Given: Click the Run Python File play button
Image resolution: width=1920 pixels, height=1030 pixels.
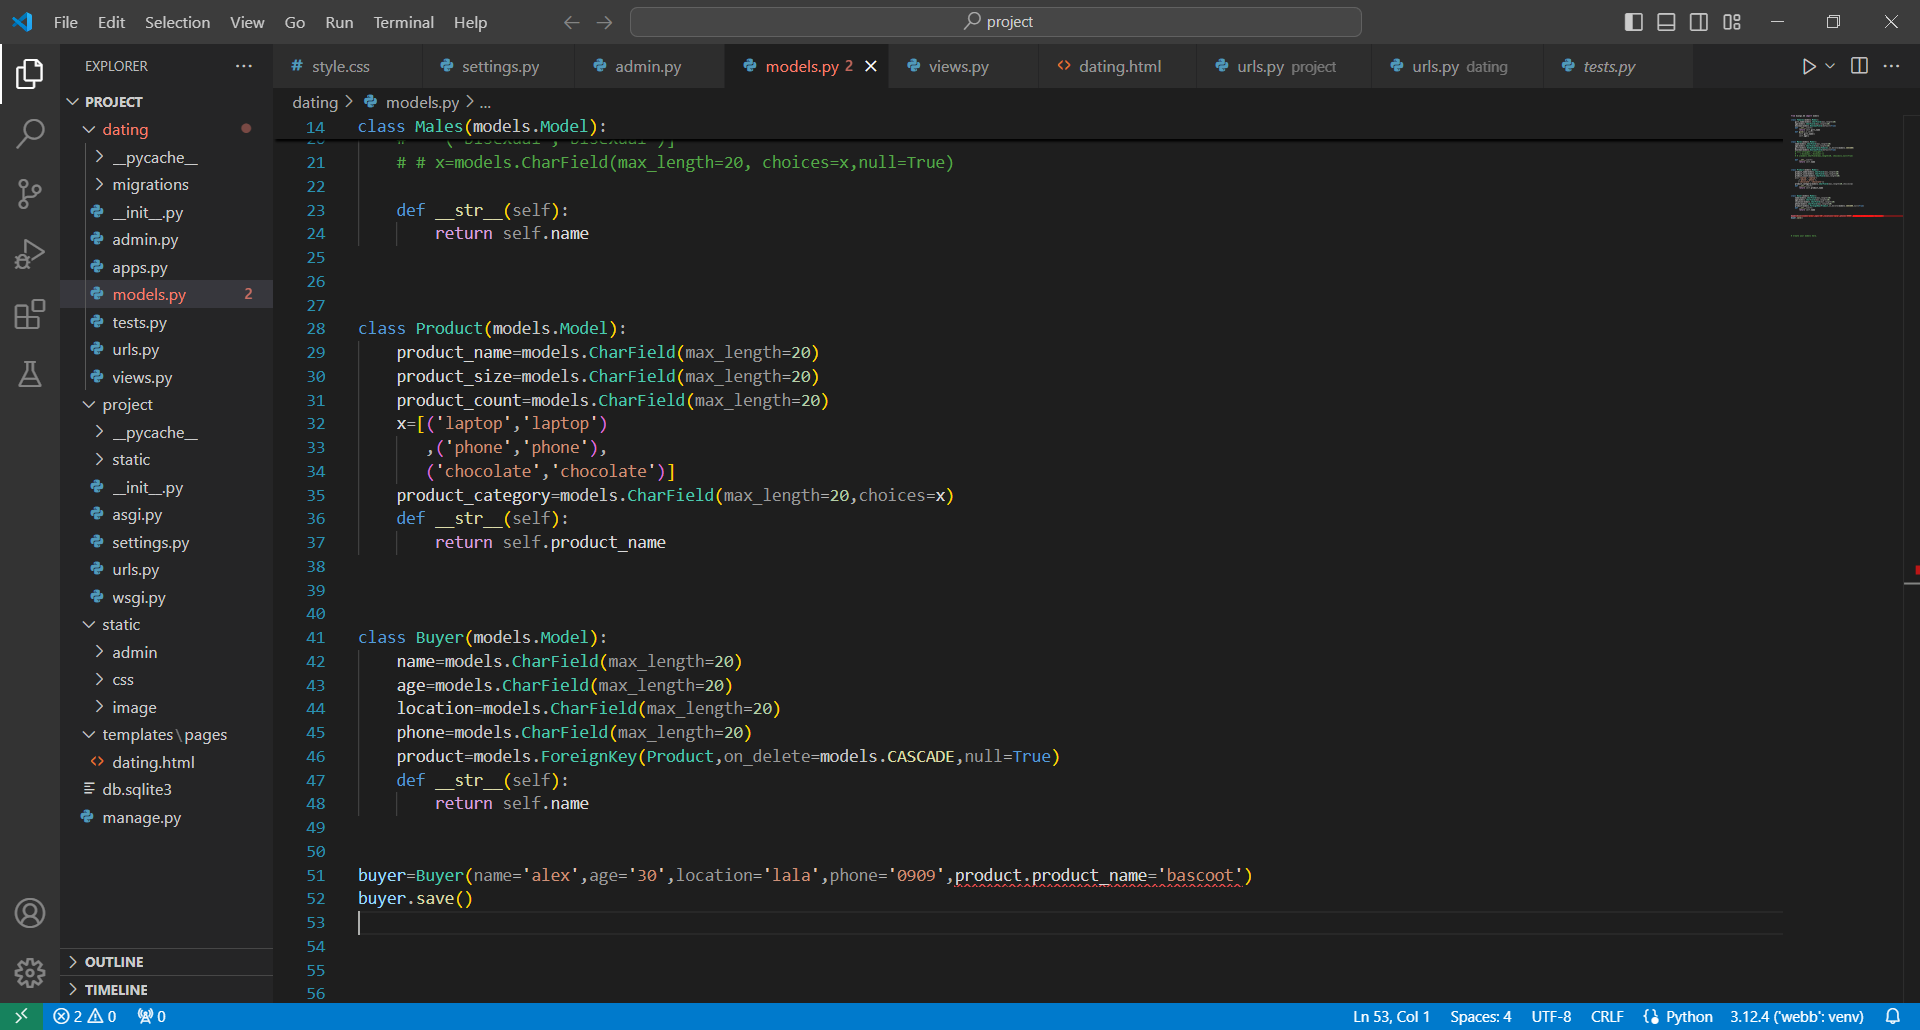Looking at the screenshot, I should coord(1808,66).
